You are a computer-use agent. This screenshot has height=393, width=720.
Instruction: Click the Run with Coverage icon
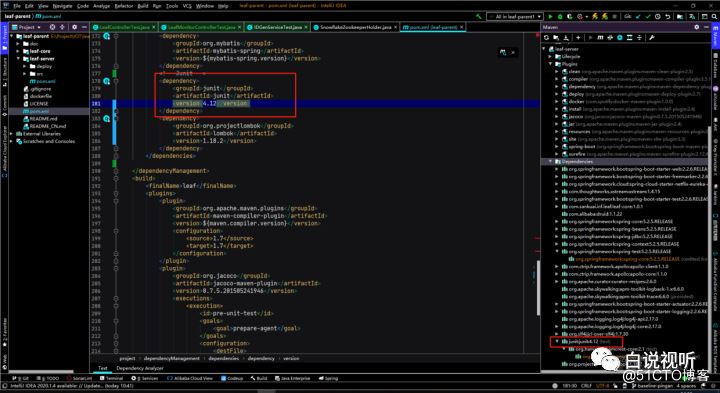tap(570, 17)
